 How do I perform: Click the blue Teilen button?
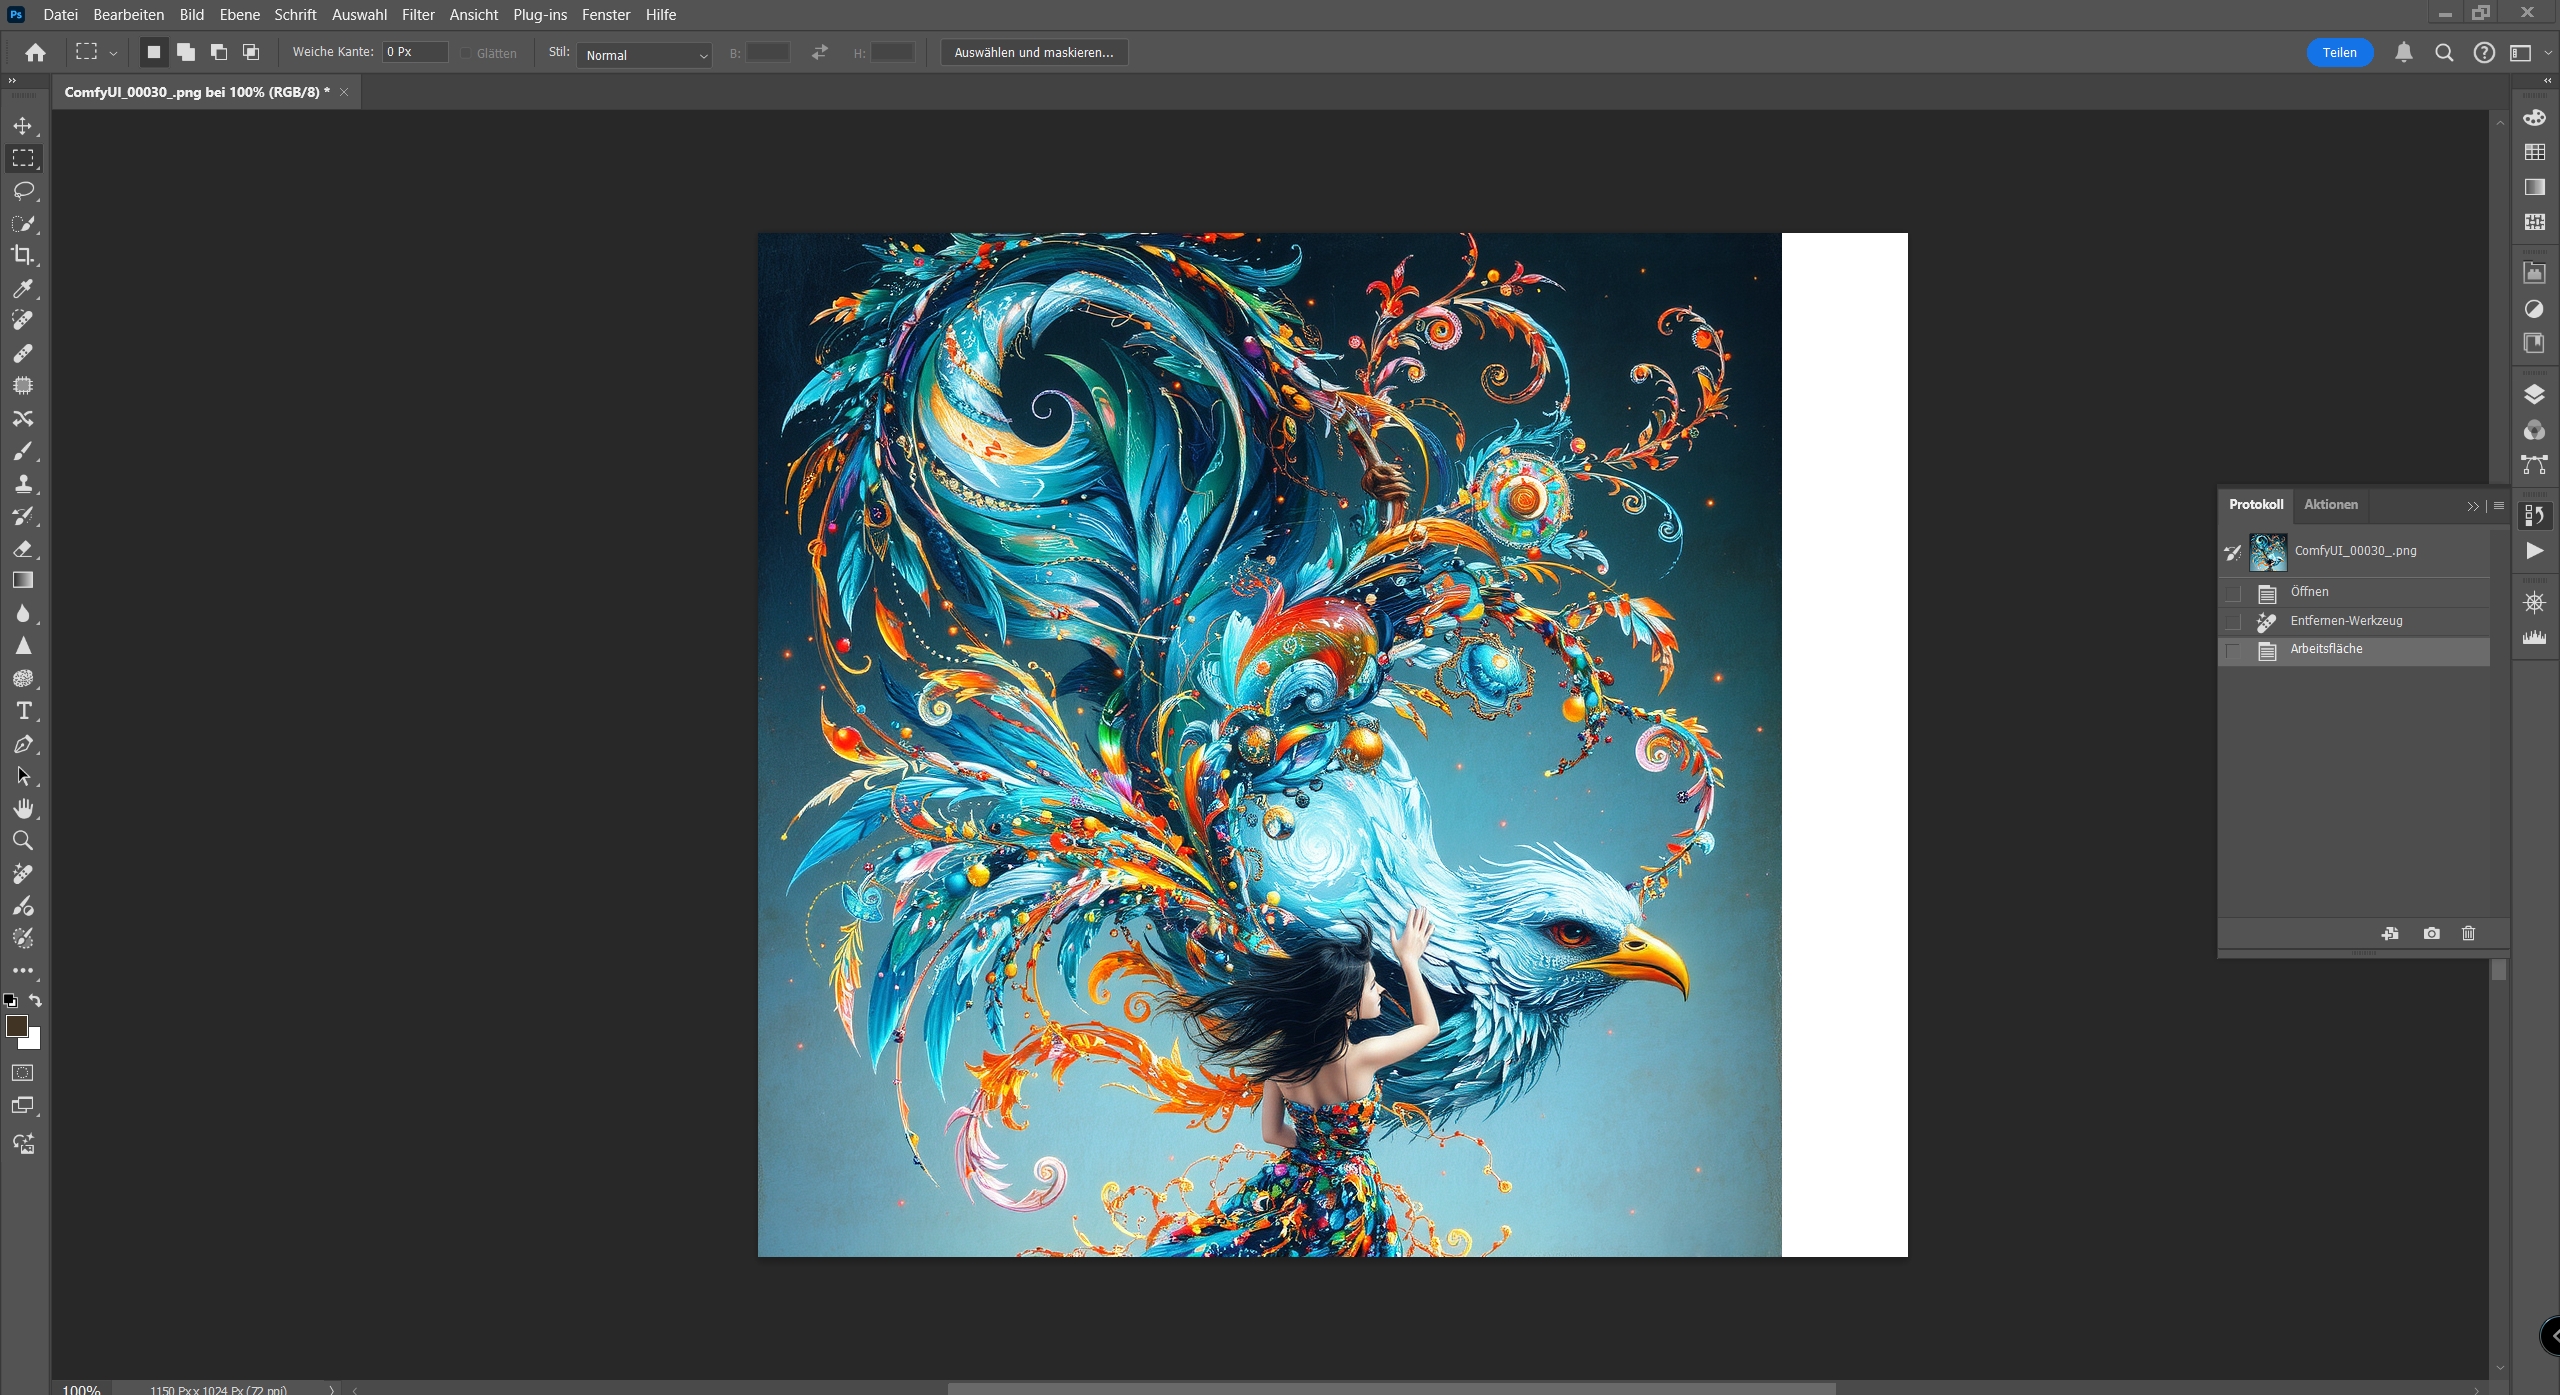(x=2339, y=52)
